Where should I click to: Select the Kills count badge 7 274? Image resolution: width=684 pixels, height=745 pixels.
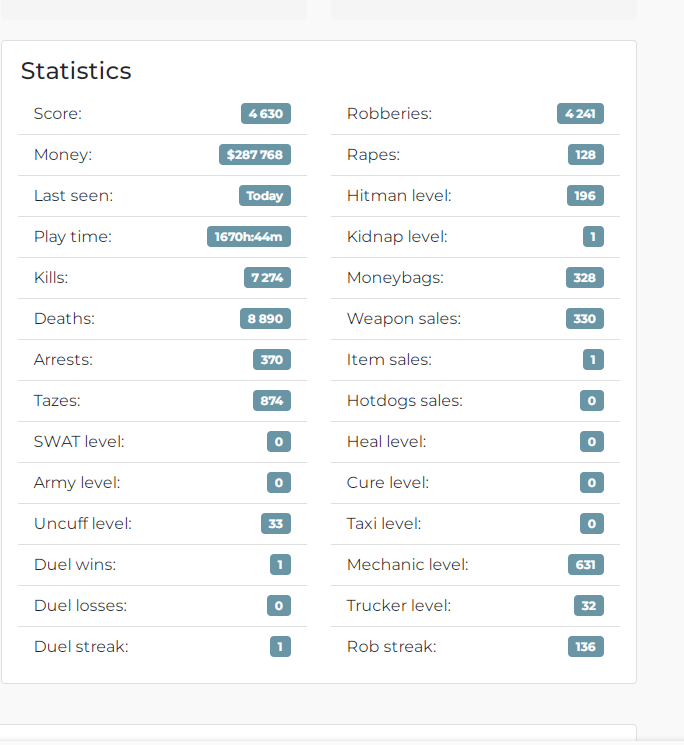(267, 277)
